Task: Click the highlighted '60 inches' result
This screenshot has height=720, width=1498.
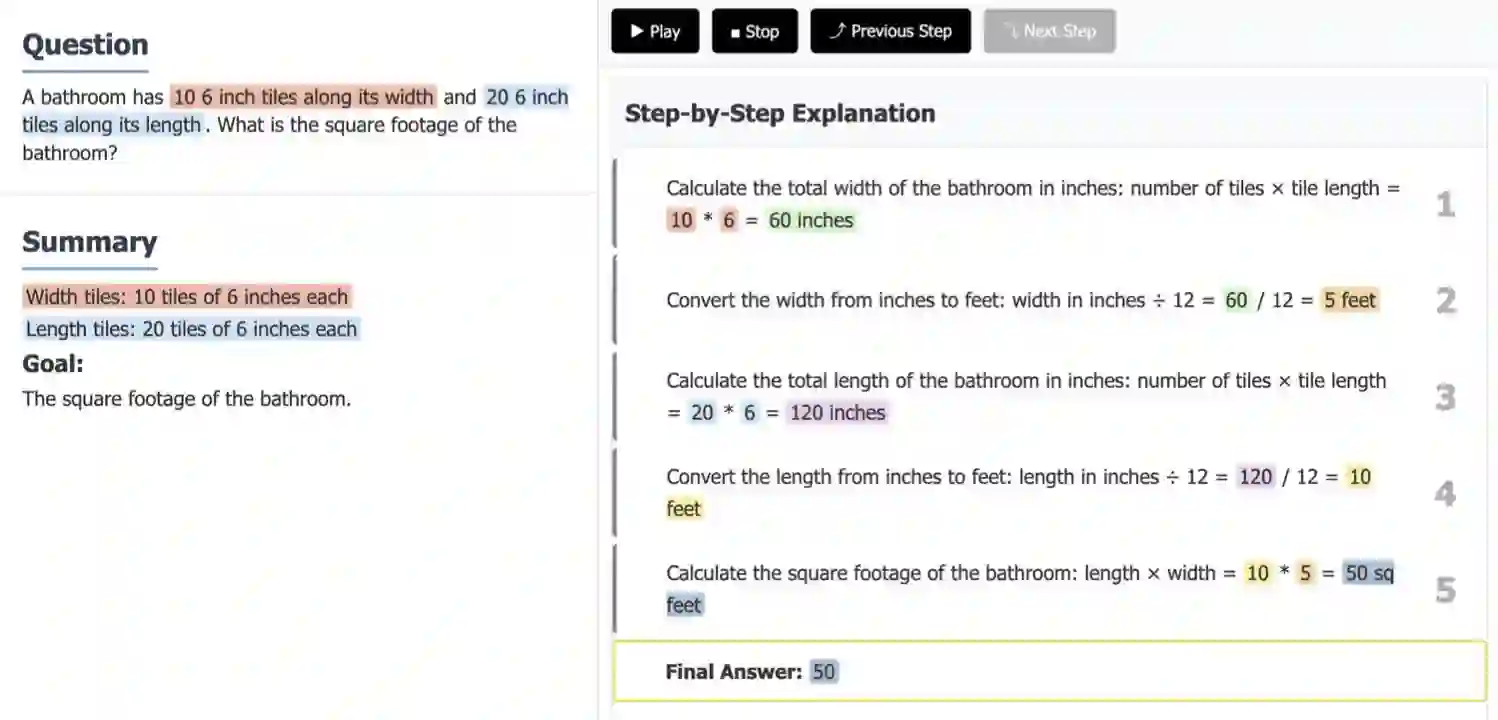Action: pos(811,220)
